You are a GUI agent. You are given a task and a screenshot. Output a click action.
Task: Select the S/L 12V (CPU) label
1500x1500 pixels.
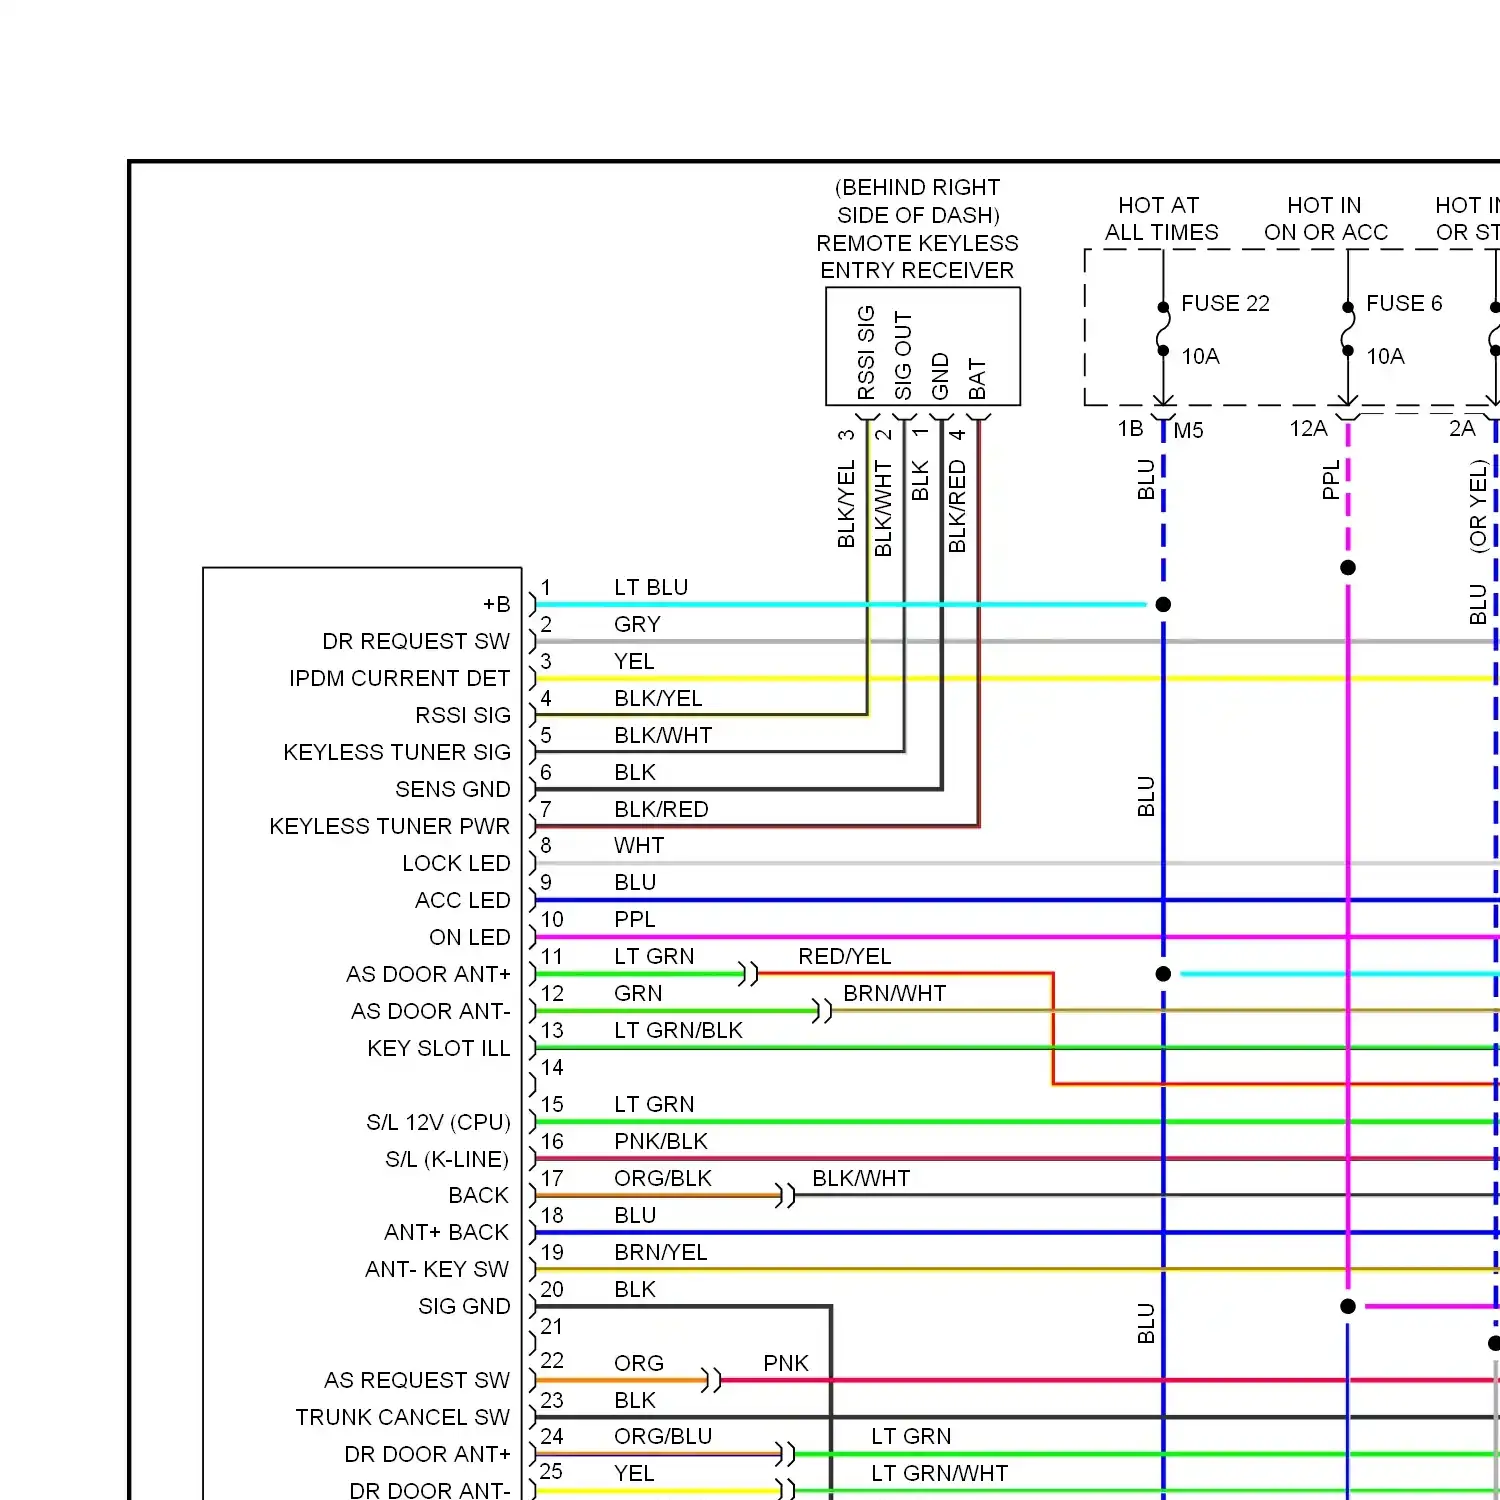(438, 1122)
